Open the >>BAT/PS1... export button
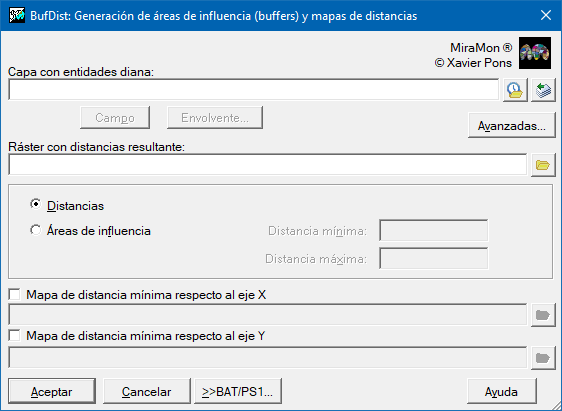Viewport: 562px width, 411px height. [x=238, y=391]
